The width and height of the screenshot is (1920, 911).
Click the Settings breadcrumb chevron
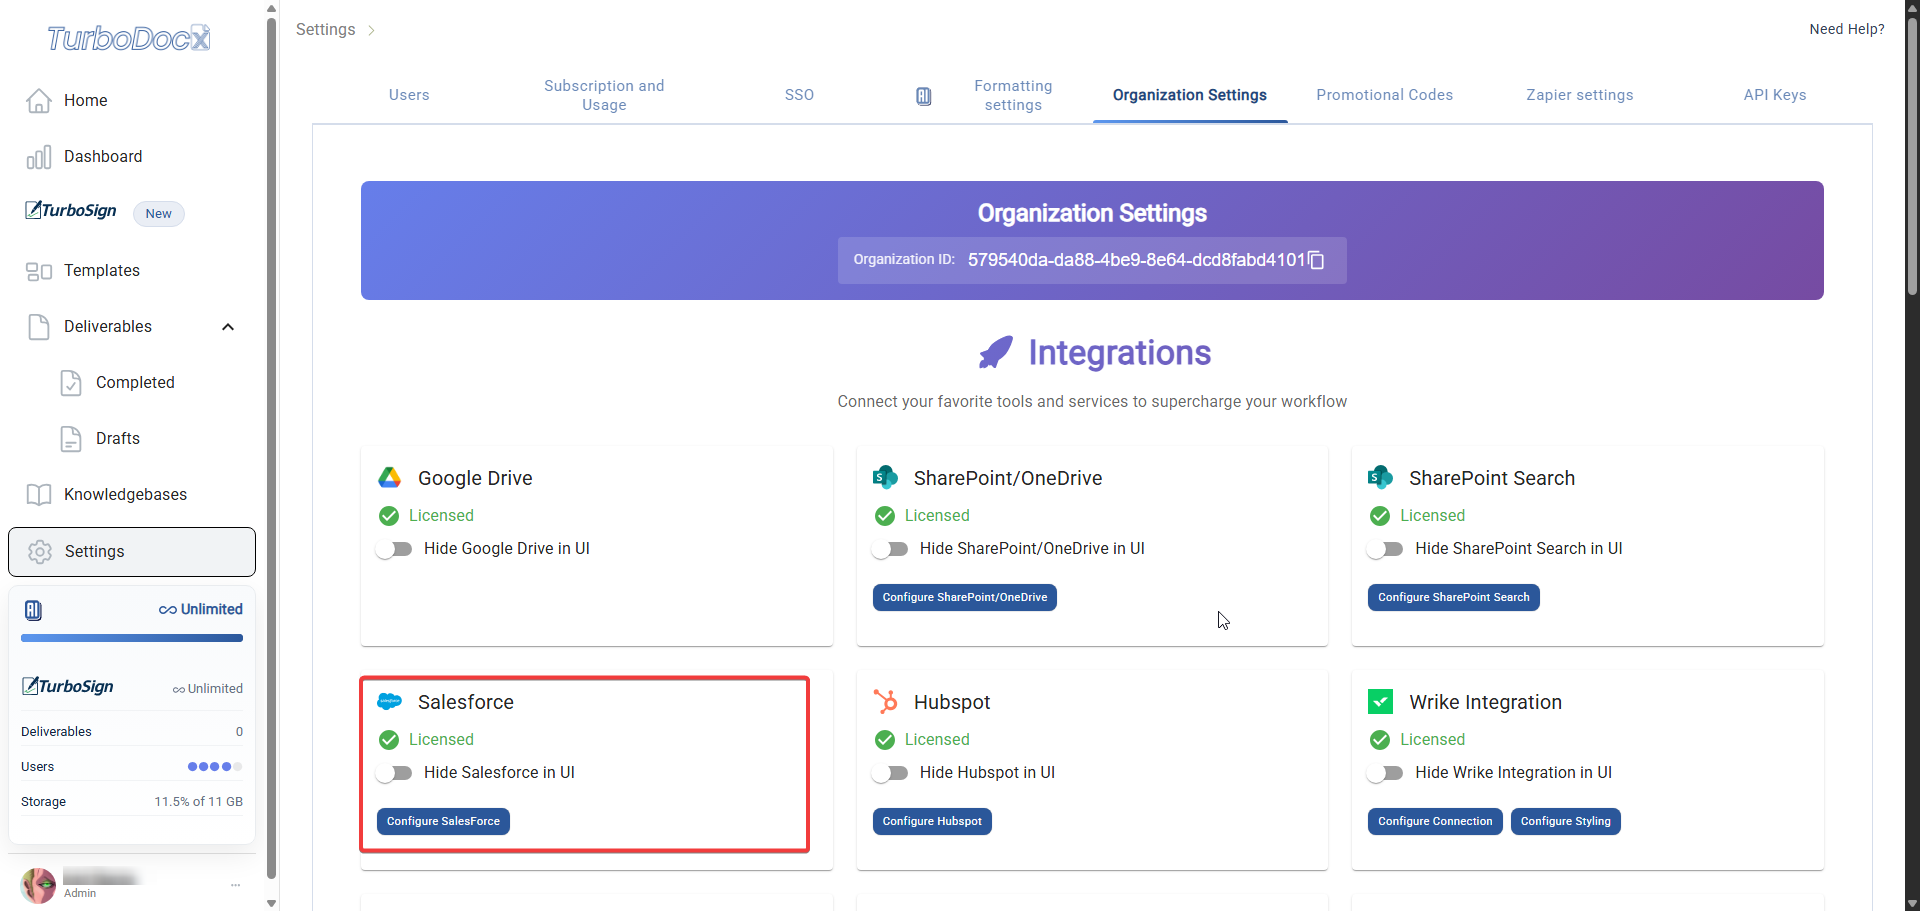(371, 31)
